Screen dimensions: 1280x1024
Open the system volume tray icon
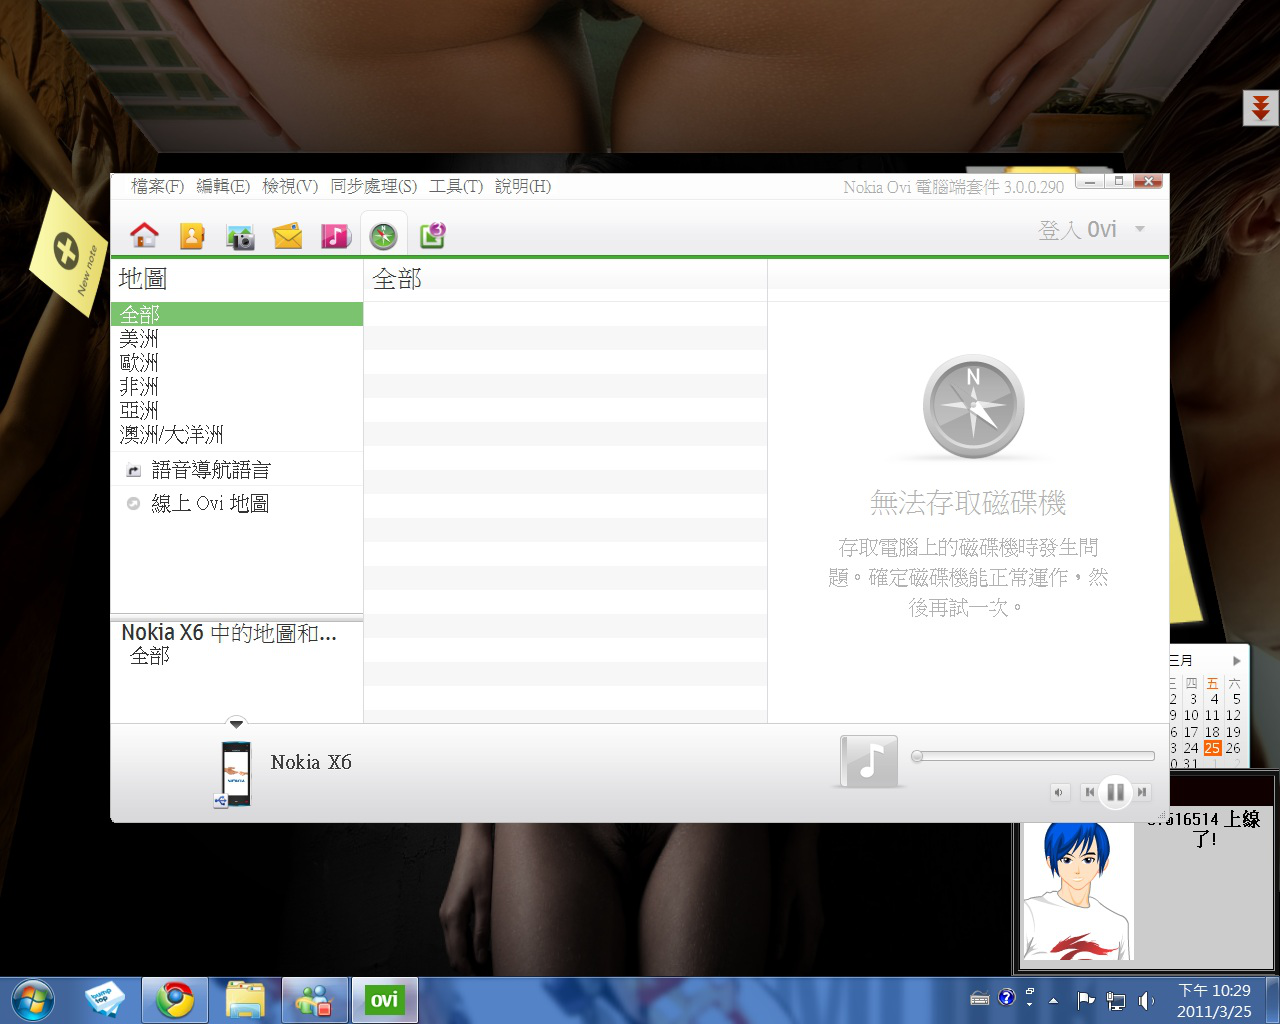(1146, 1000)
